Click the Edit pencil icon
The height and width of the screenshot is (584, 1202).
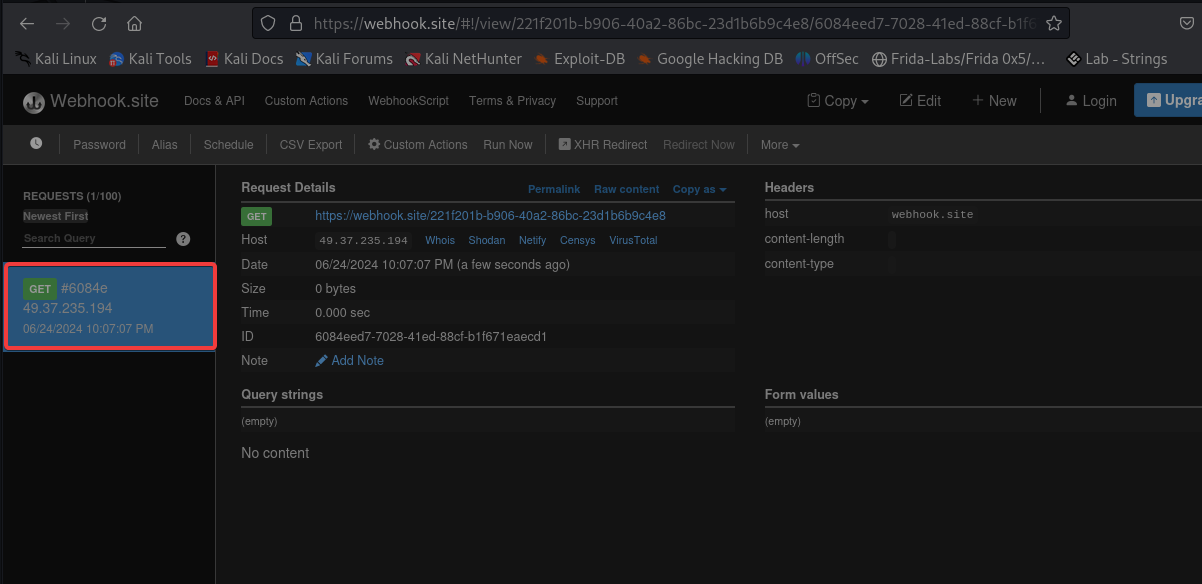click(x=904, y=100)
